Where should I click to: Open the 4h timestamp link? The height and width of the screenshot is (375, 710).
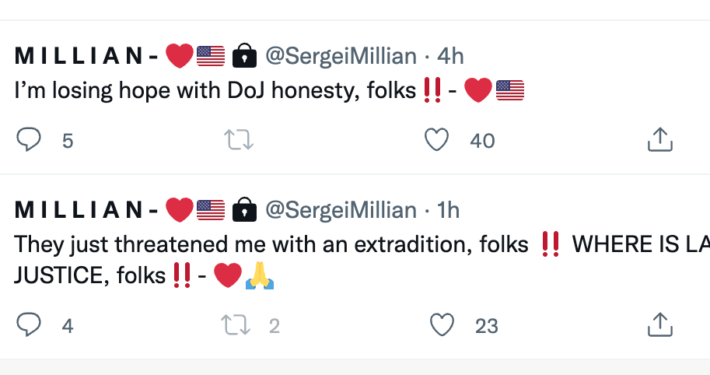pos(450,57)
